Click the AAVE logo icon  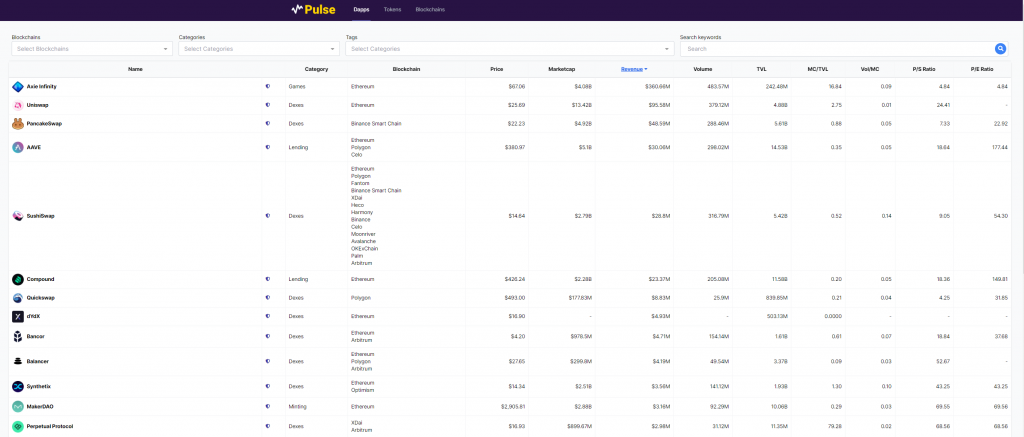[18, 148]
